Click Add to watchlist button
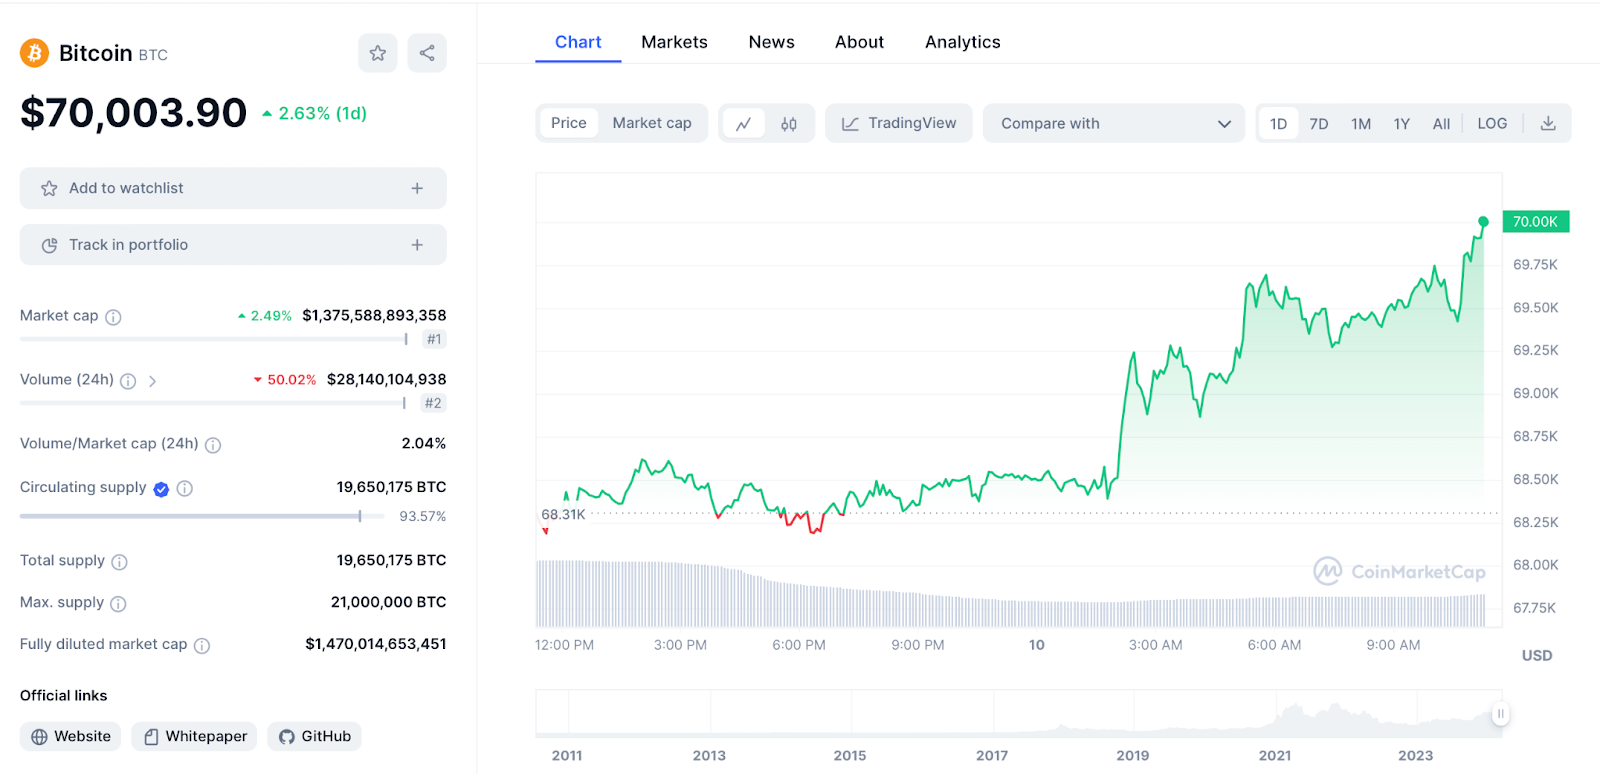The height and width of the screenshot is (774, 1600). 233,188
